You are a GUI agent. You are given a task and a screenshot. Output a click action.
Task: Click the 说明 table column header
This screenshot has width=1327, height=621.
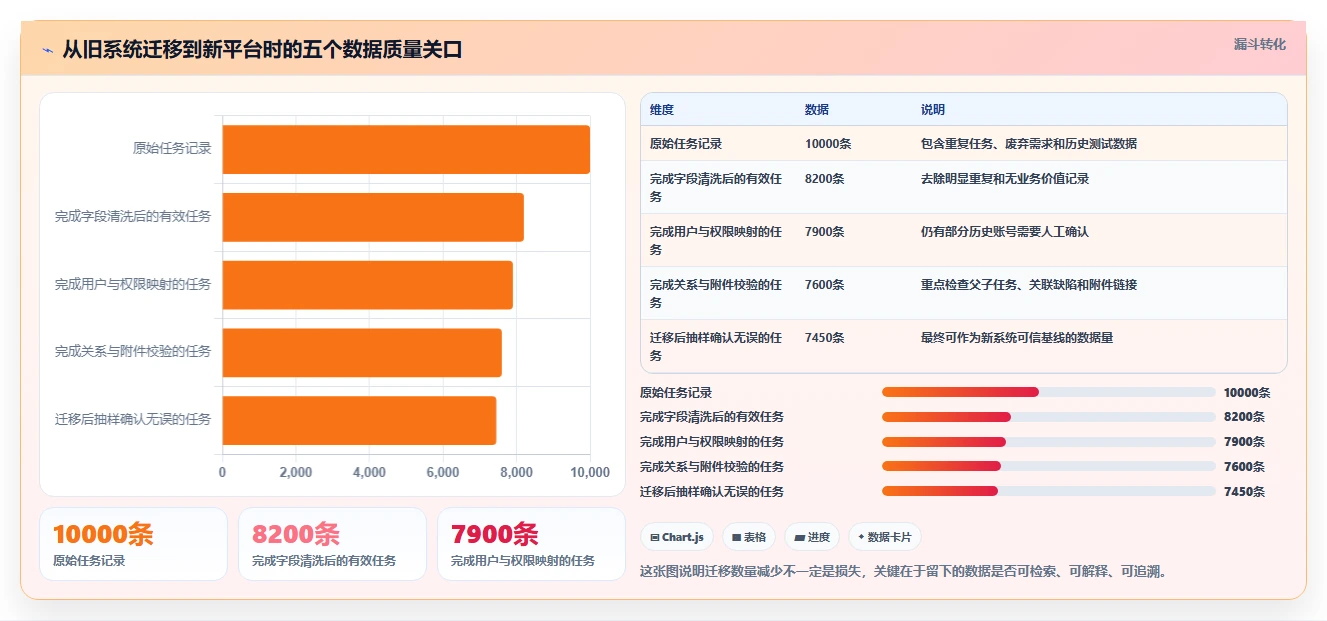(933, 110)
